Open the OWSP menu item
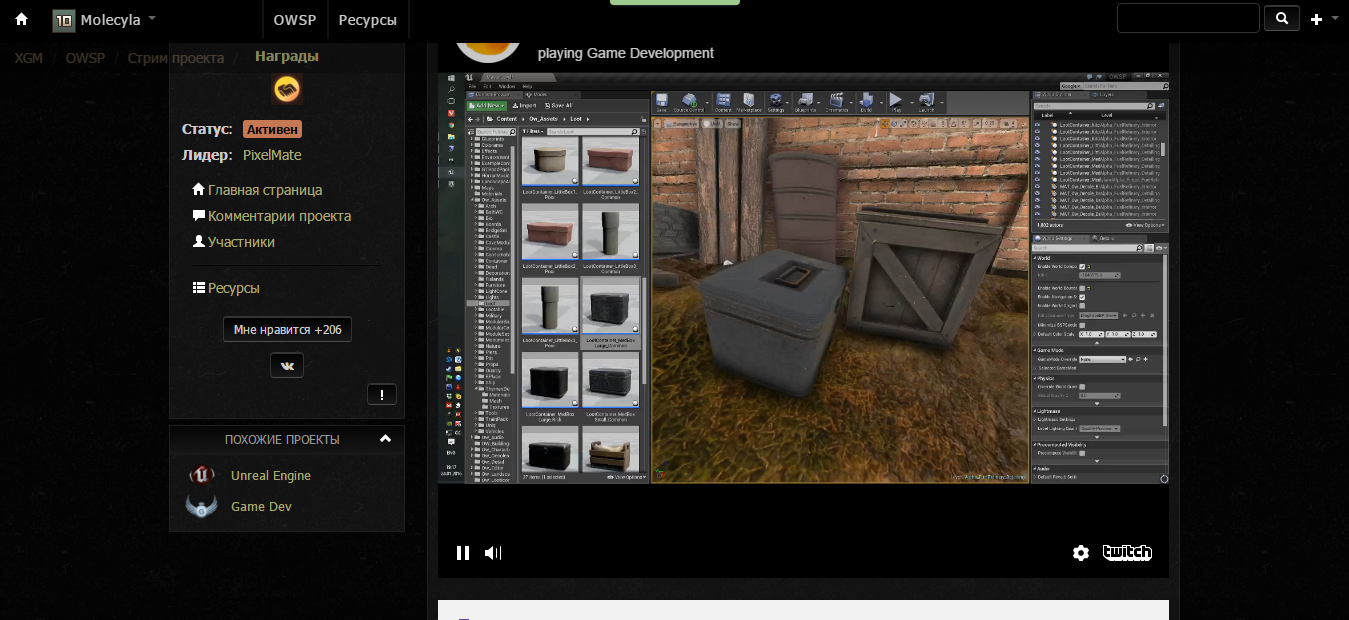 293,20
